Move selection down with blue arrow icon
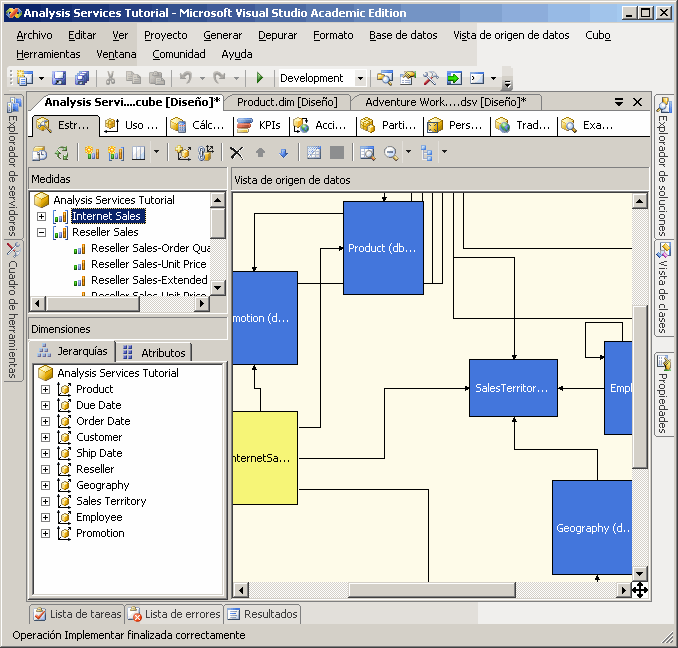678x648 pixels. [x=283, y=153]
